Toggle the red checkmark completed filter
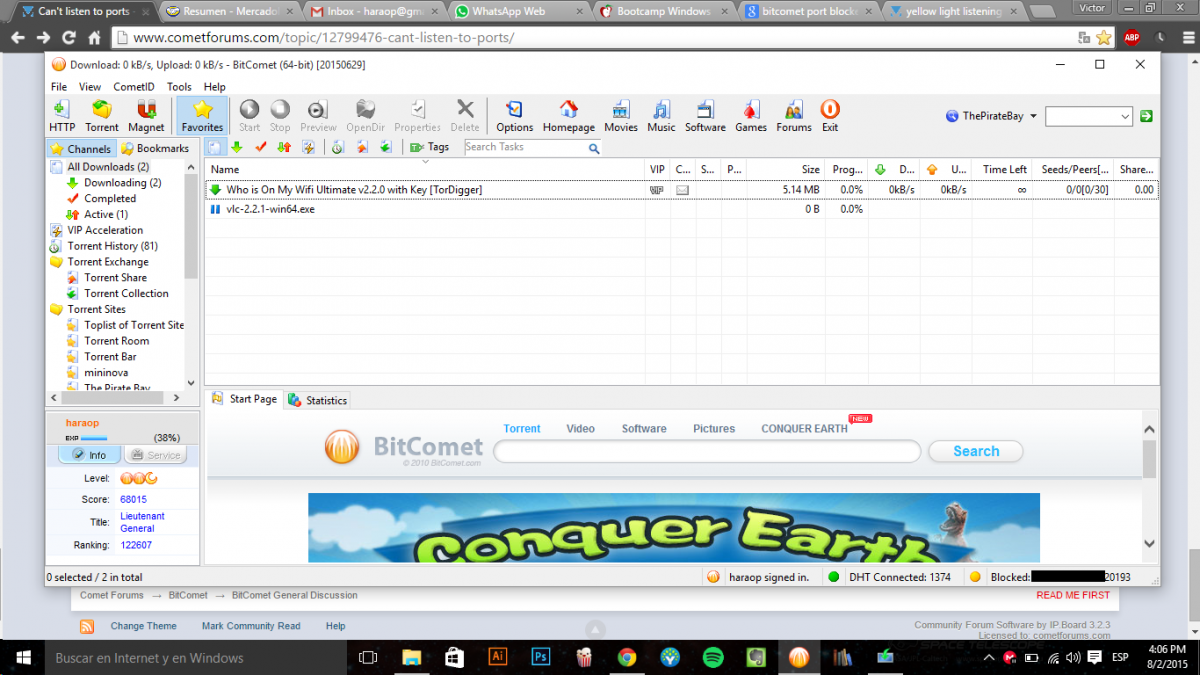Image resolution: width=1200 pixels, height=675 pixels. click(261, 147)
